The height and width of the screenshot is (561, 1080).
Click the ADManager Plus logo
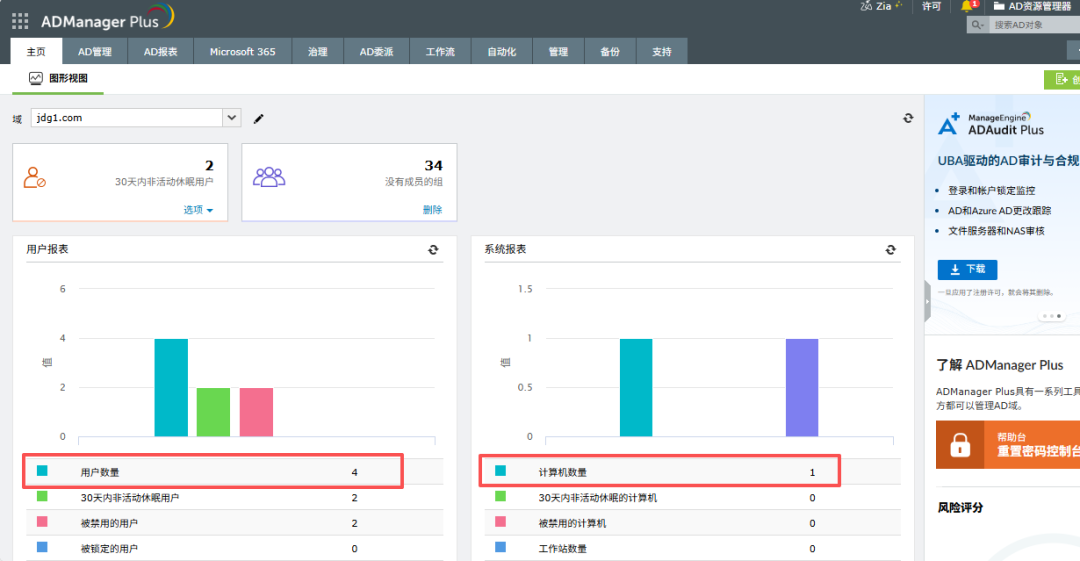(x=107, y=18)
